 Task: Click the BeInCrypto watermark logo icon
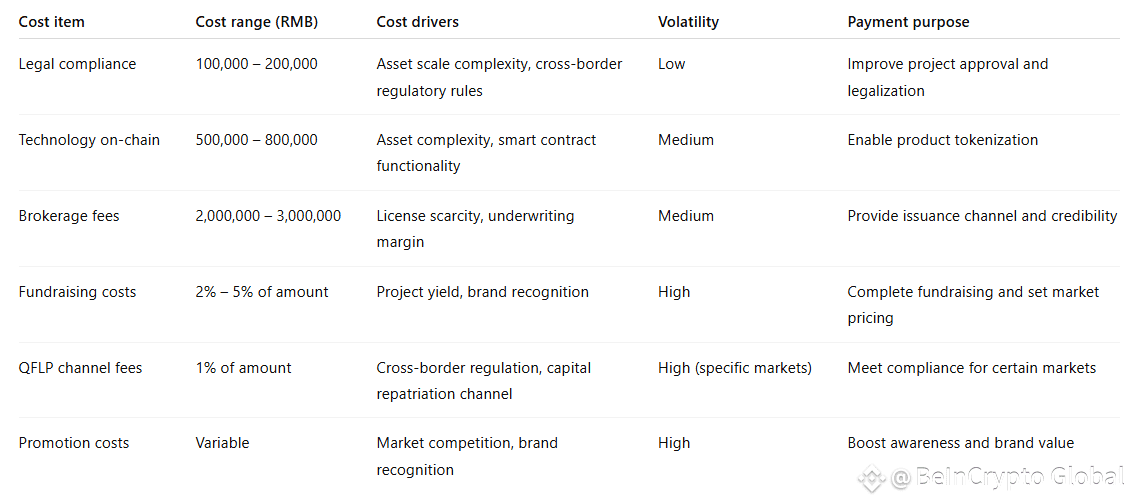pos(872,478)
